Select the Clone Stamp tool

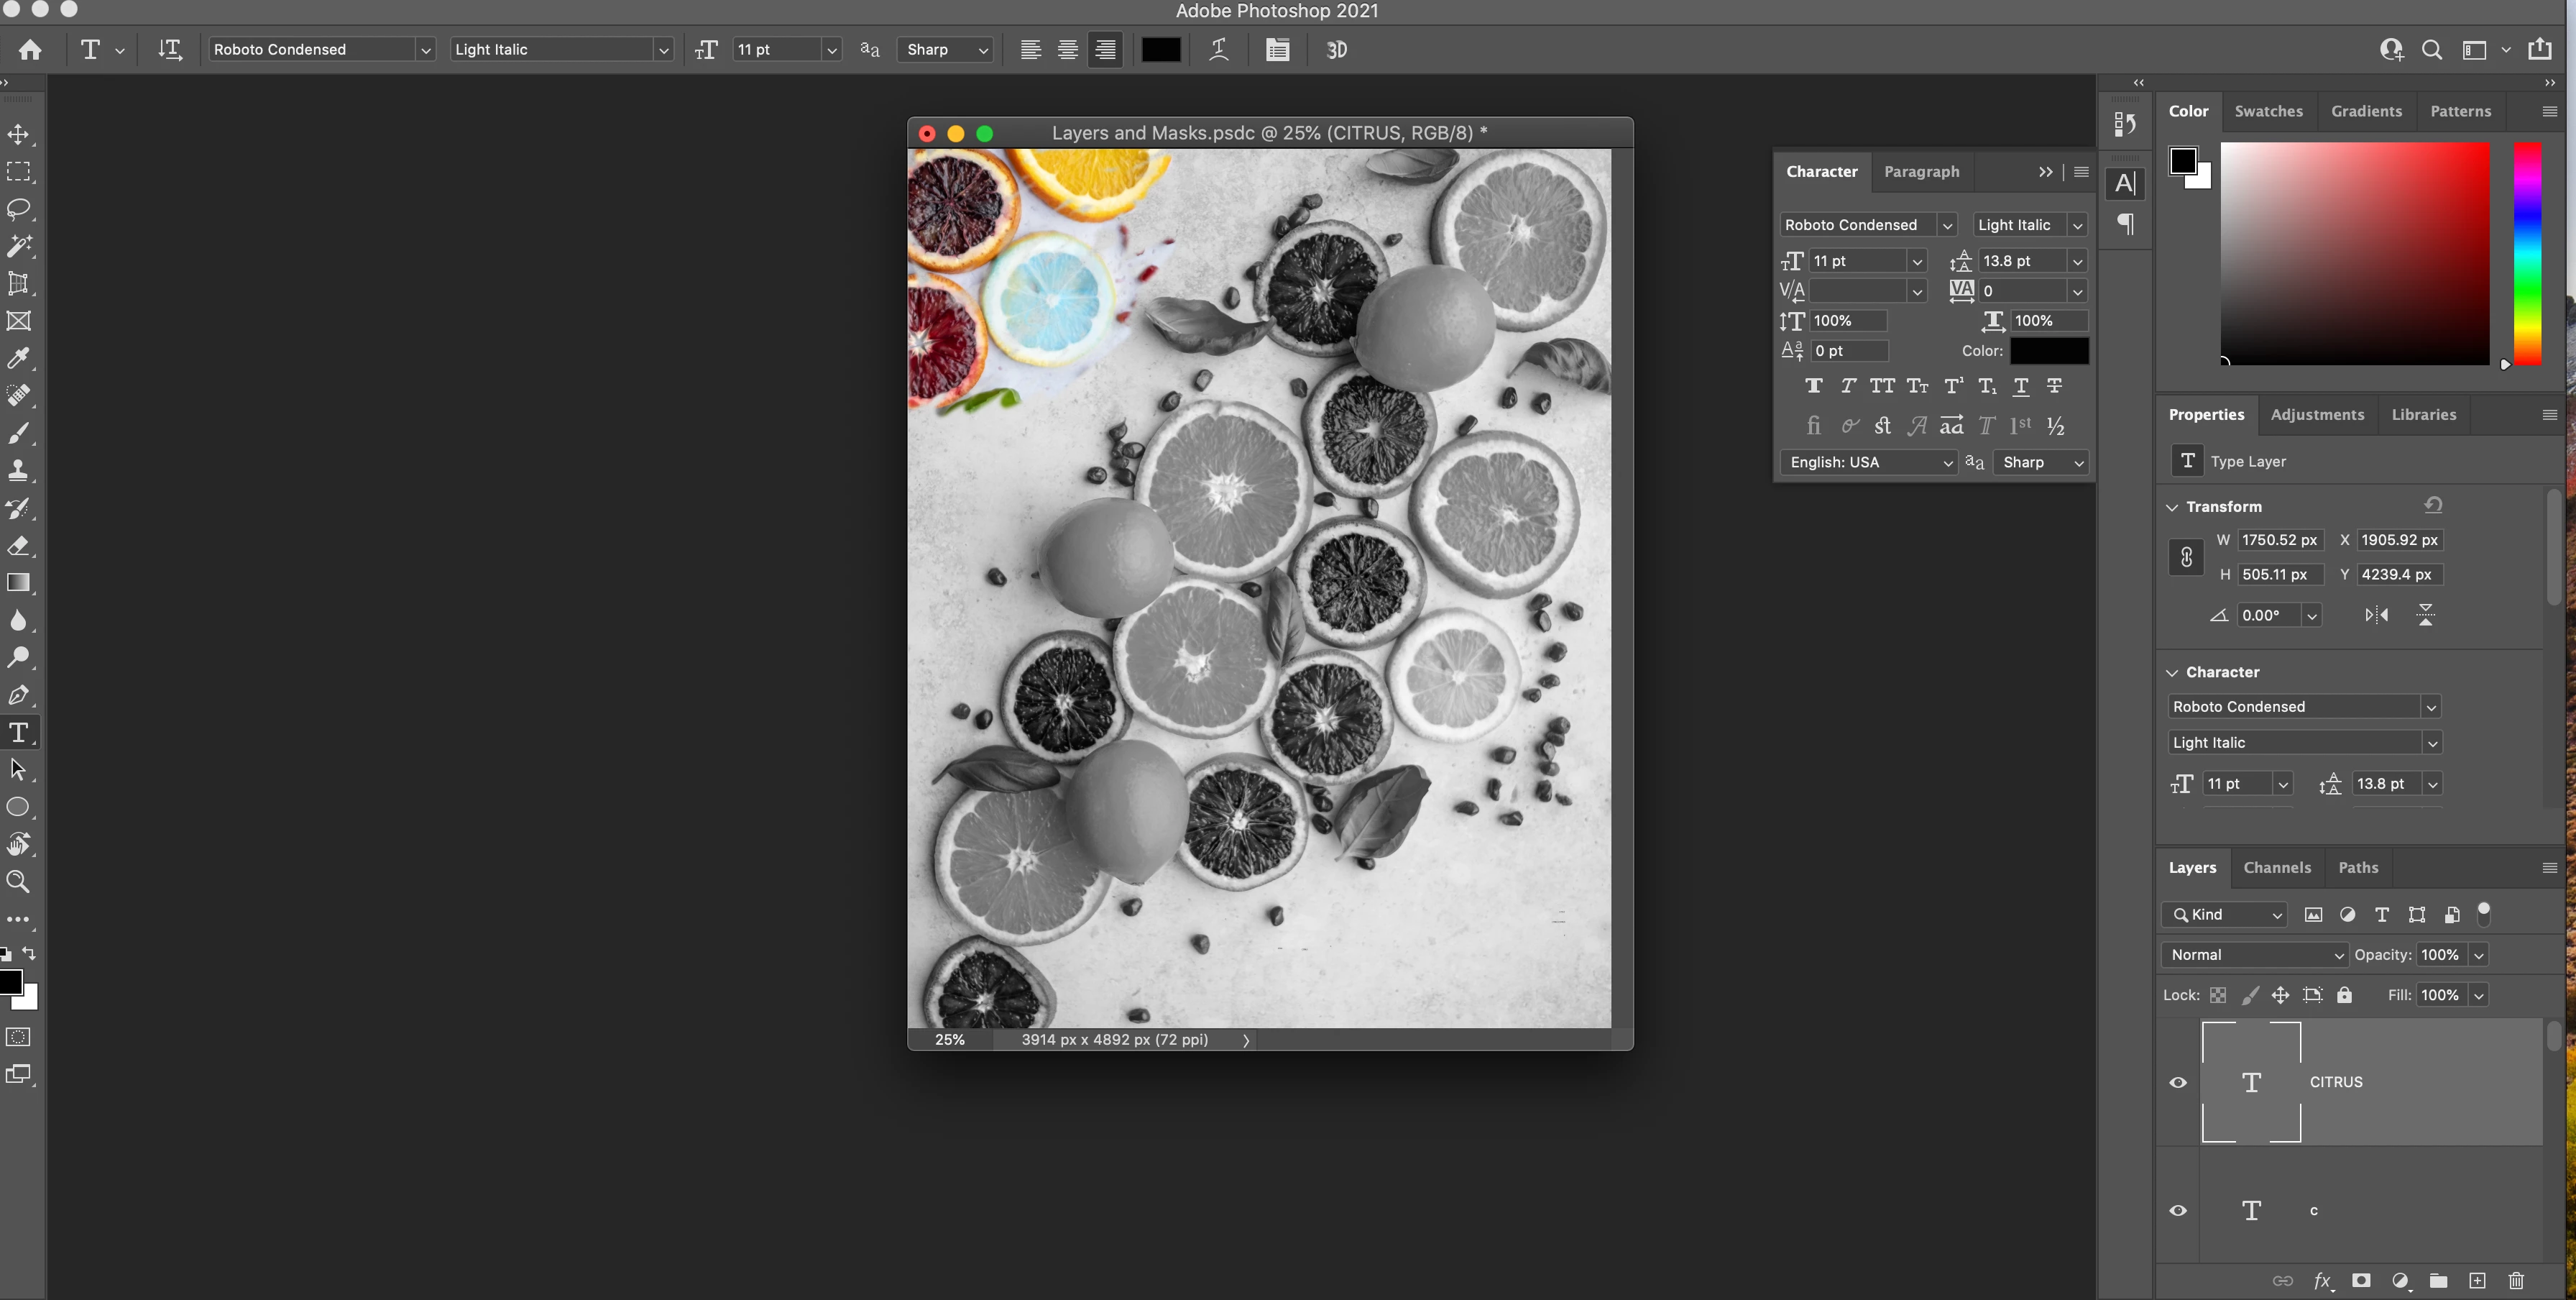pos(18,470)
